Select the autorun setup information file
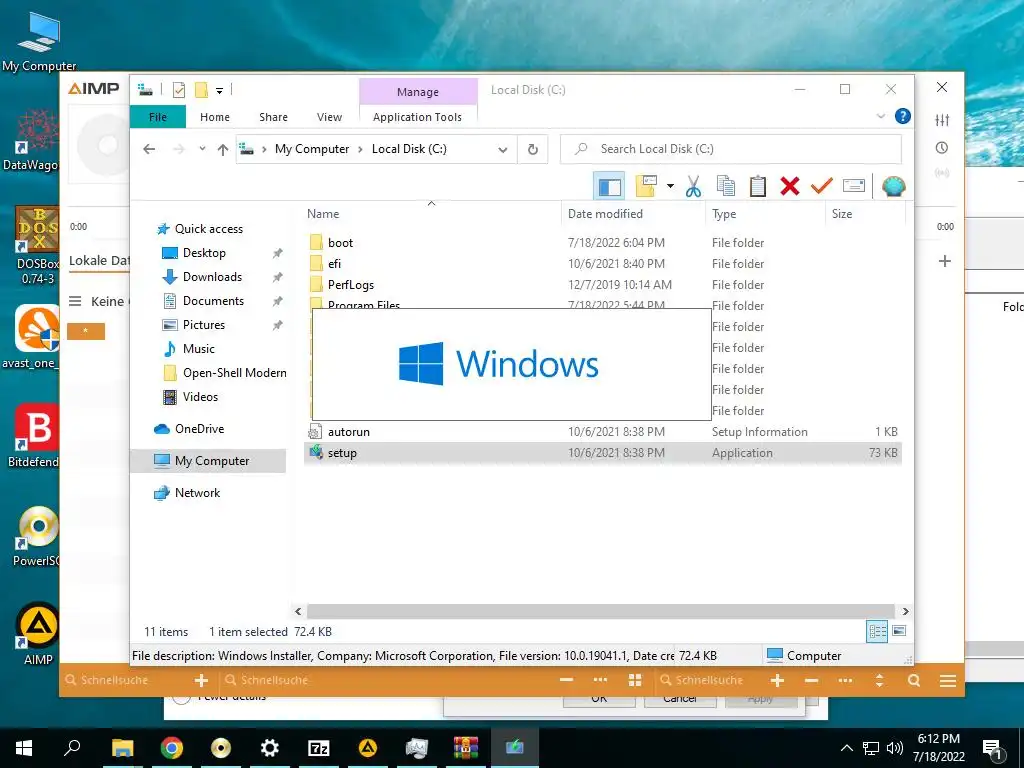Screen dimensions: 1024x768 pyautogui.click(x=602, y=432)
